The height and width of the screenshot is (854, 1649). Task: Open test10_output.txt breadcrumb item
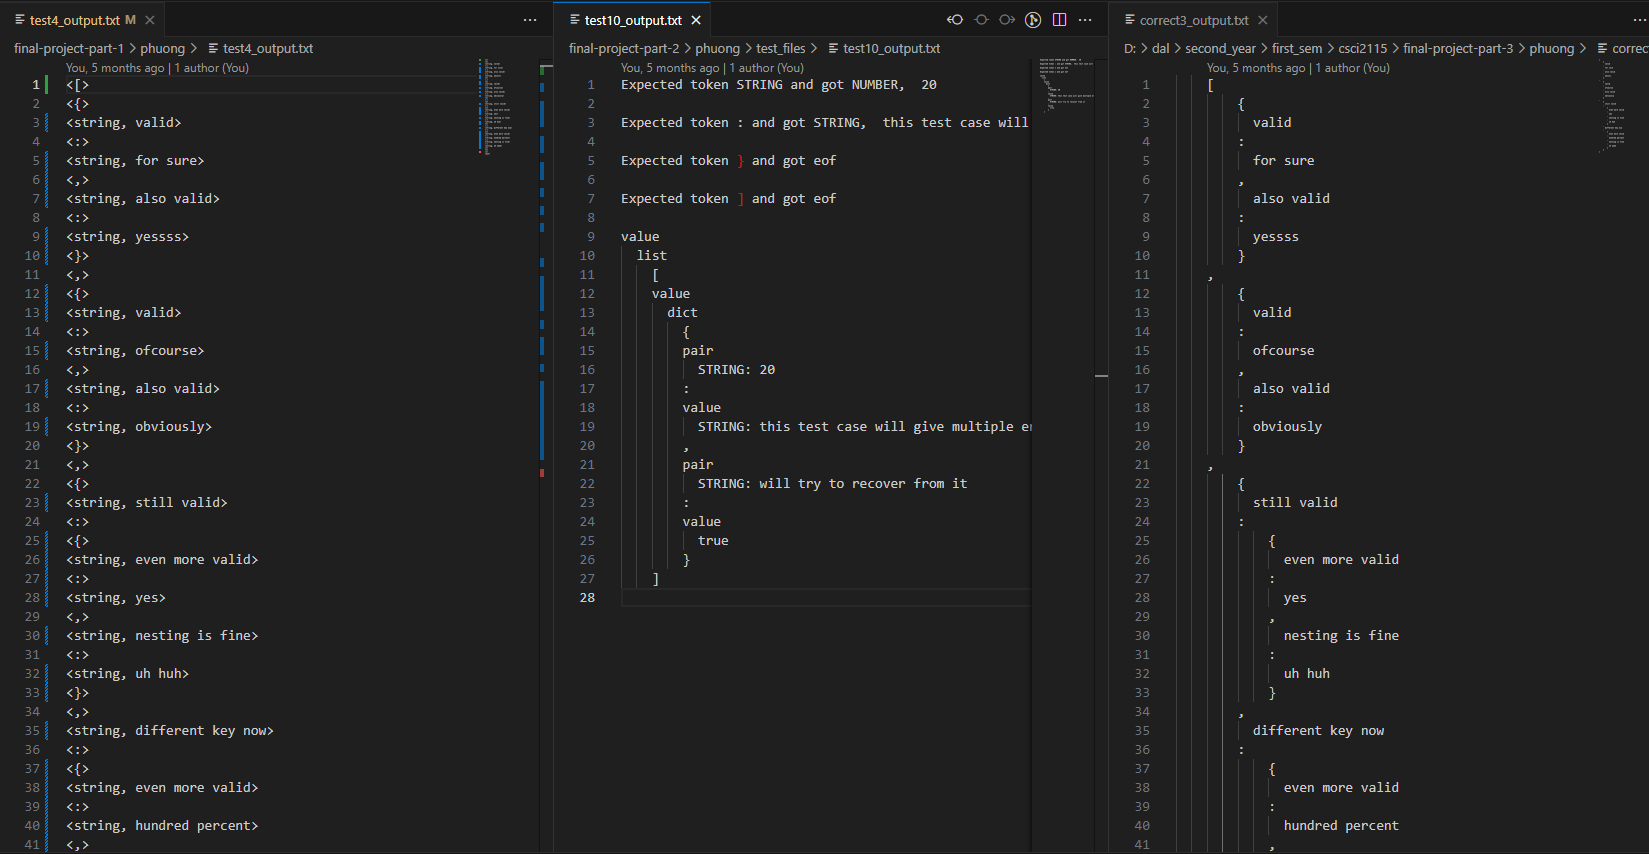884,48
